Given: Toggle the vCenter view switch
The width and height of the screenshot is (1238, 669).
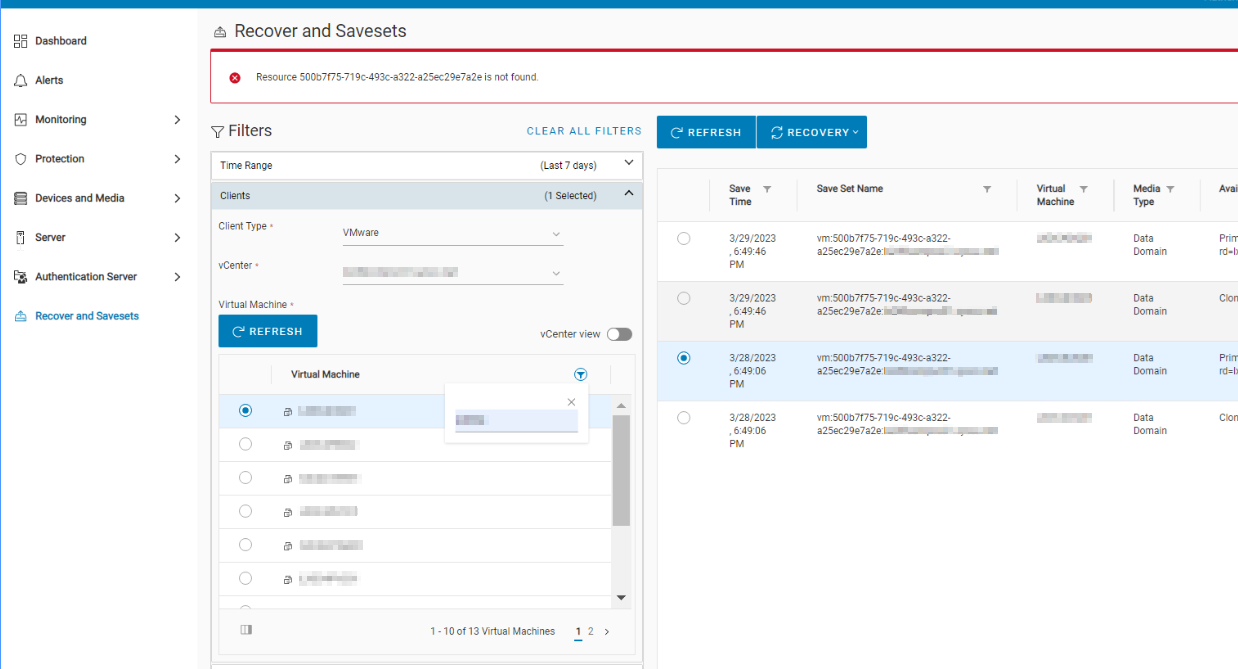Looking at the screenshot, I should 619,334.
